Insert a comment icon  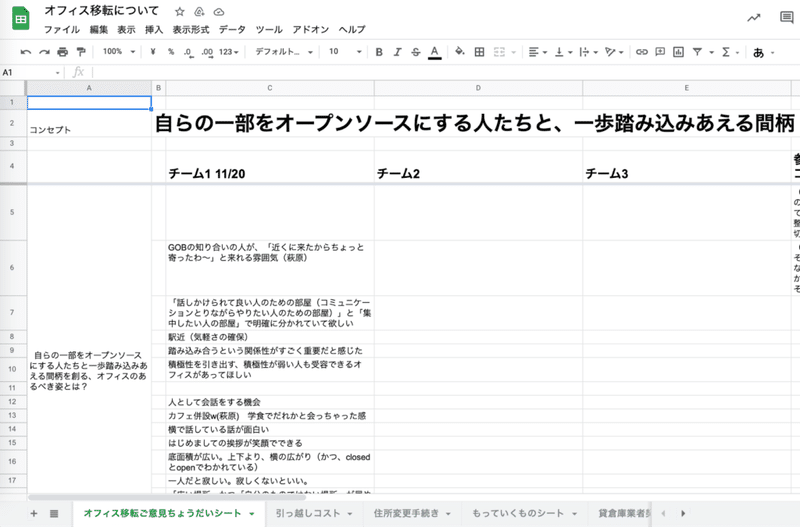click(x=660, y=52)
